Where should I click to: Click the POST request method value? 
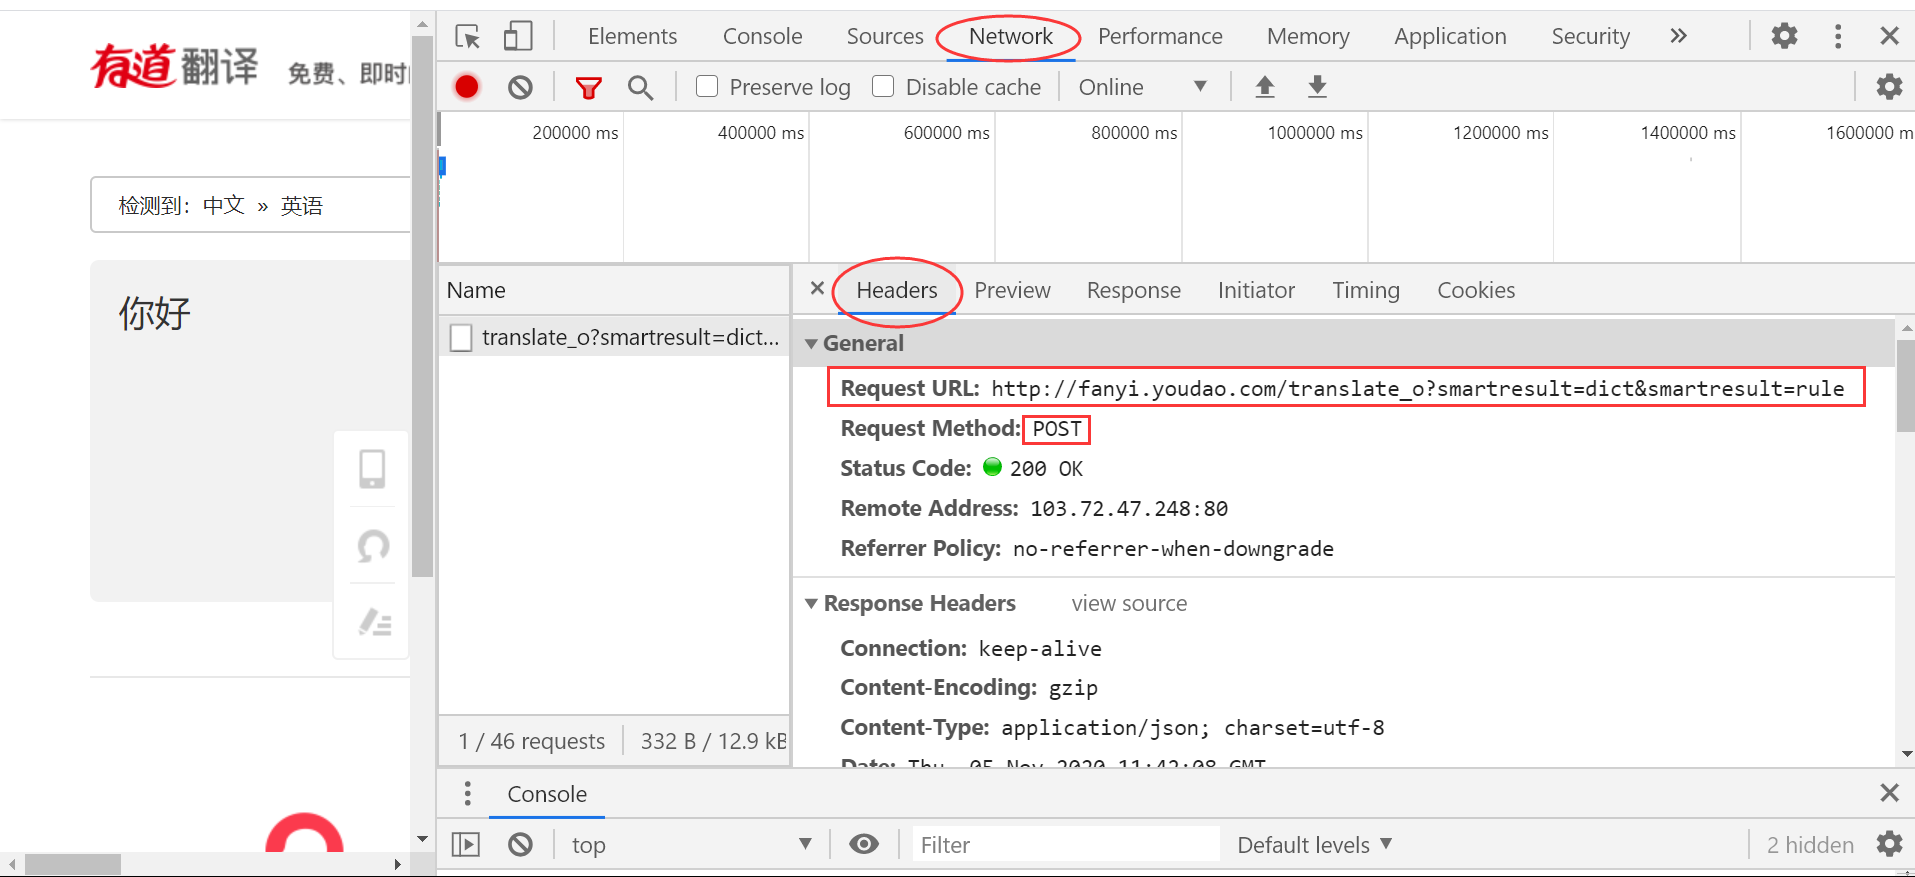click(x=1056, y=429)
